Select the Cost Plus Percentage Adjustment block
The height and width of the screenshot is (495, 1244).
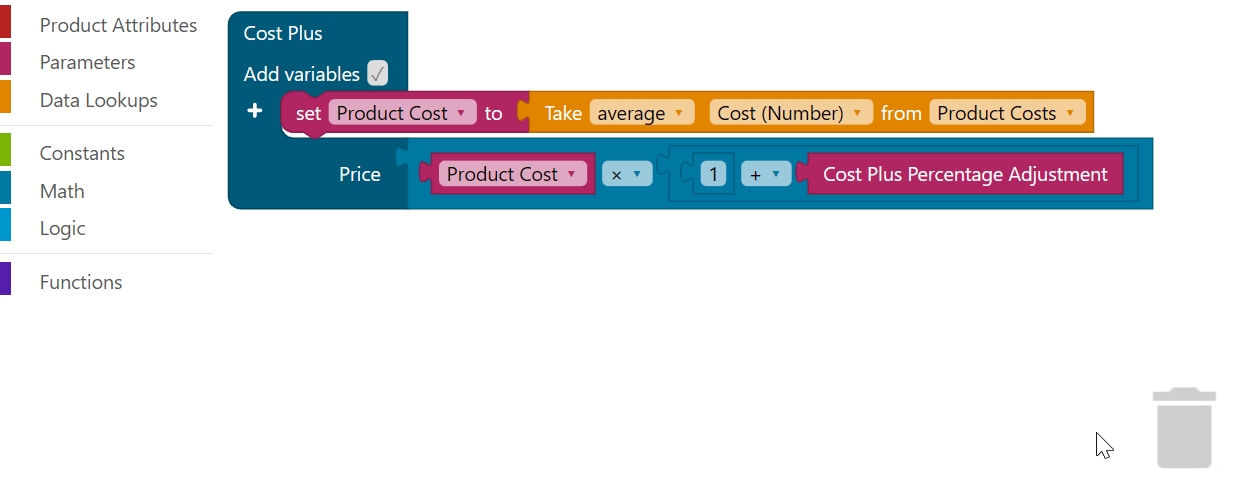(x=965, y=174)
